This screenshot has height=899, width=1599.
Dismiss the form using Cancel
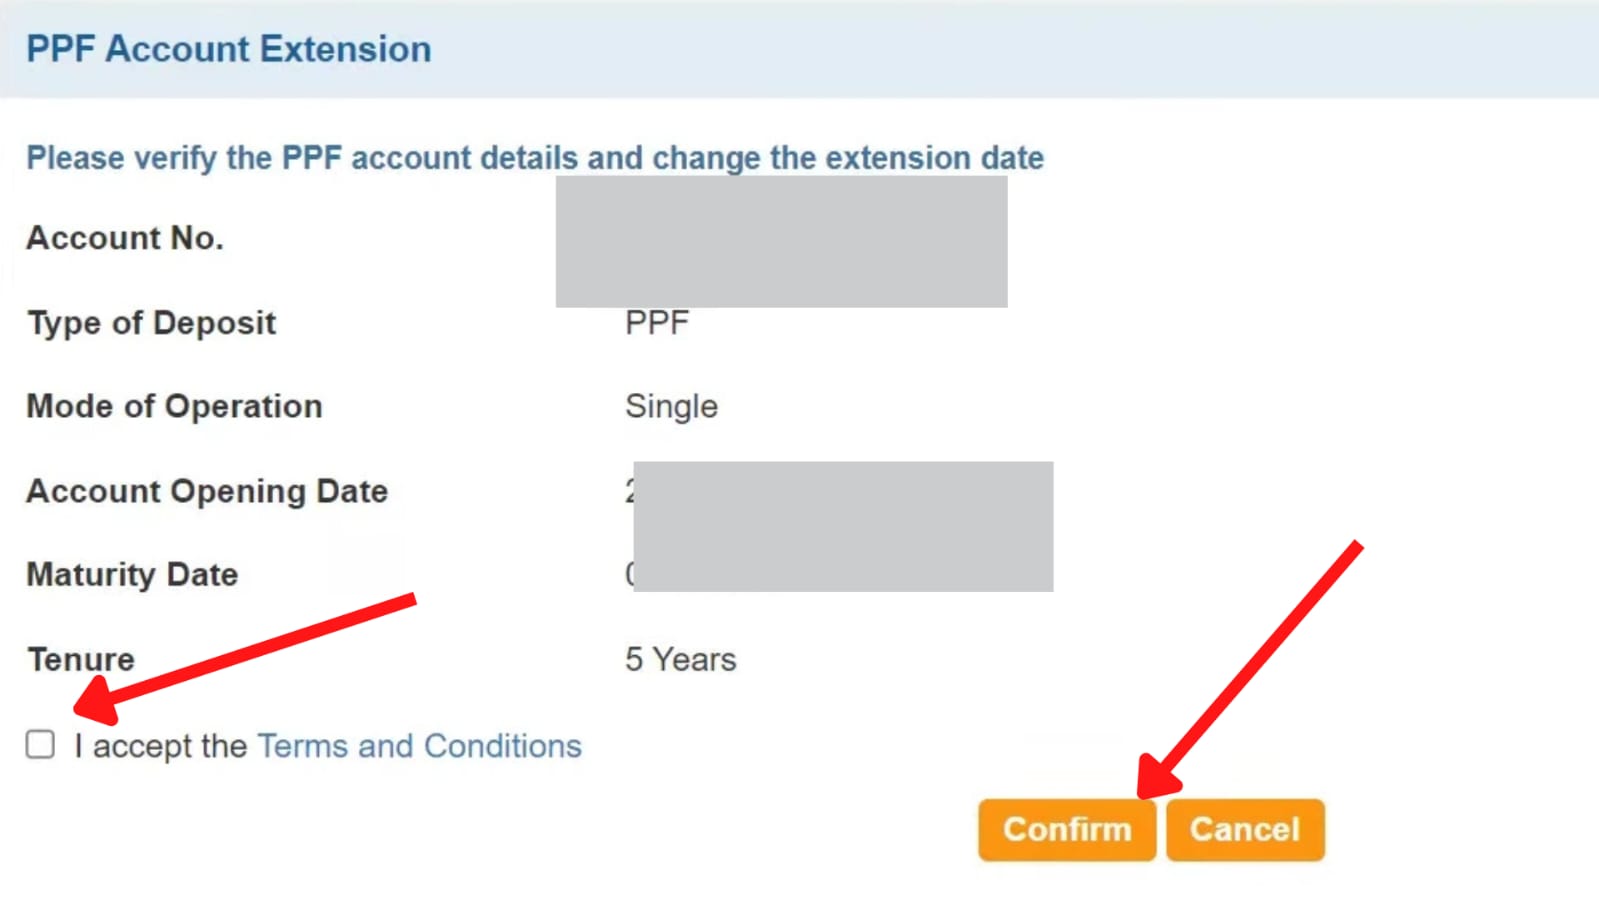tap(1245, 829)
